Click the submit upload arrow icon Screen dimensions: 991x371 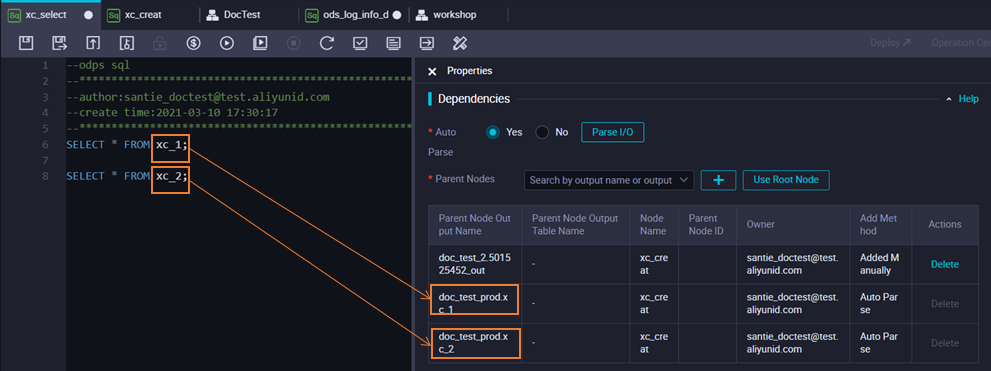[x=93, y=43]
